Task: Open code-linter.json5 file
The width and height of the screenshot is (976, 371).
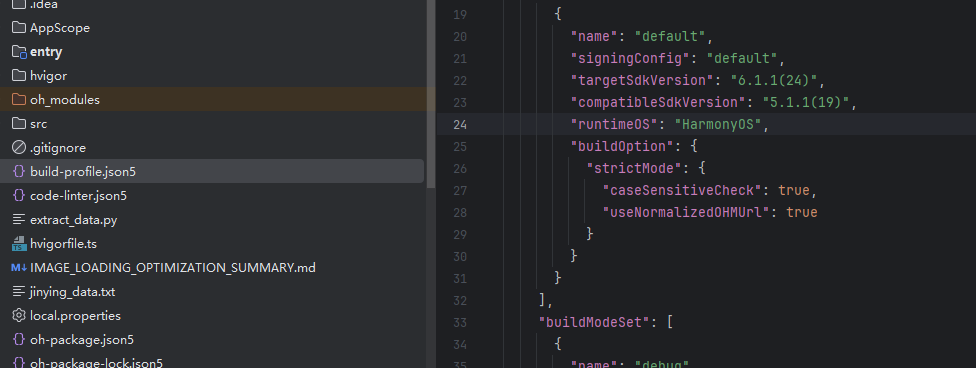Action: 212,196
